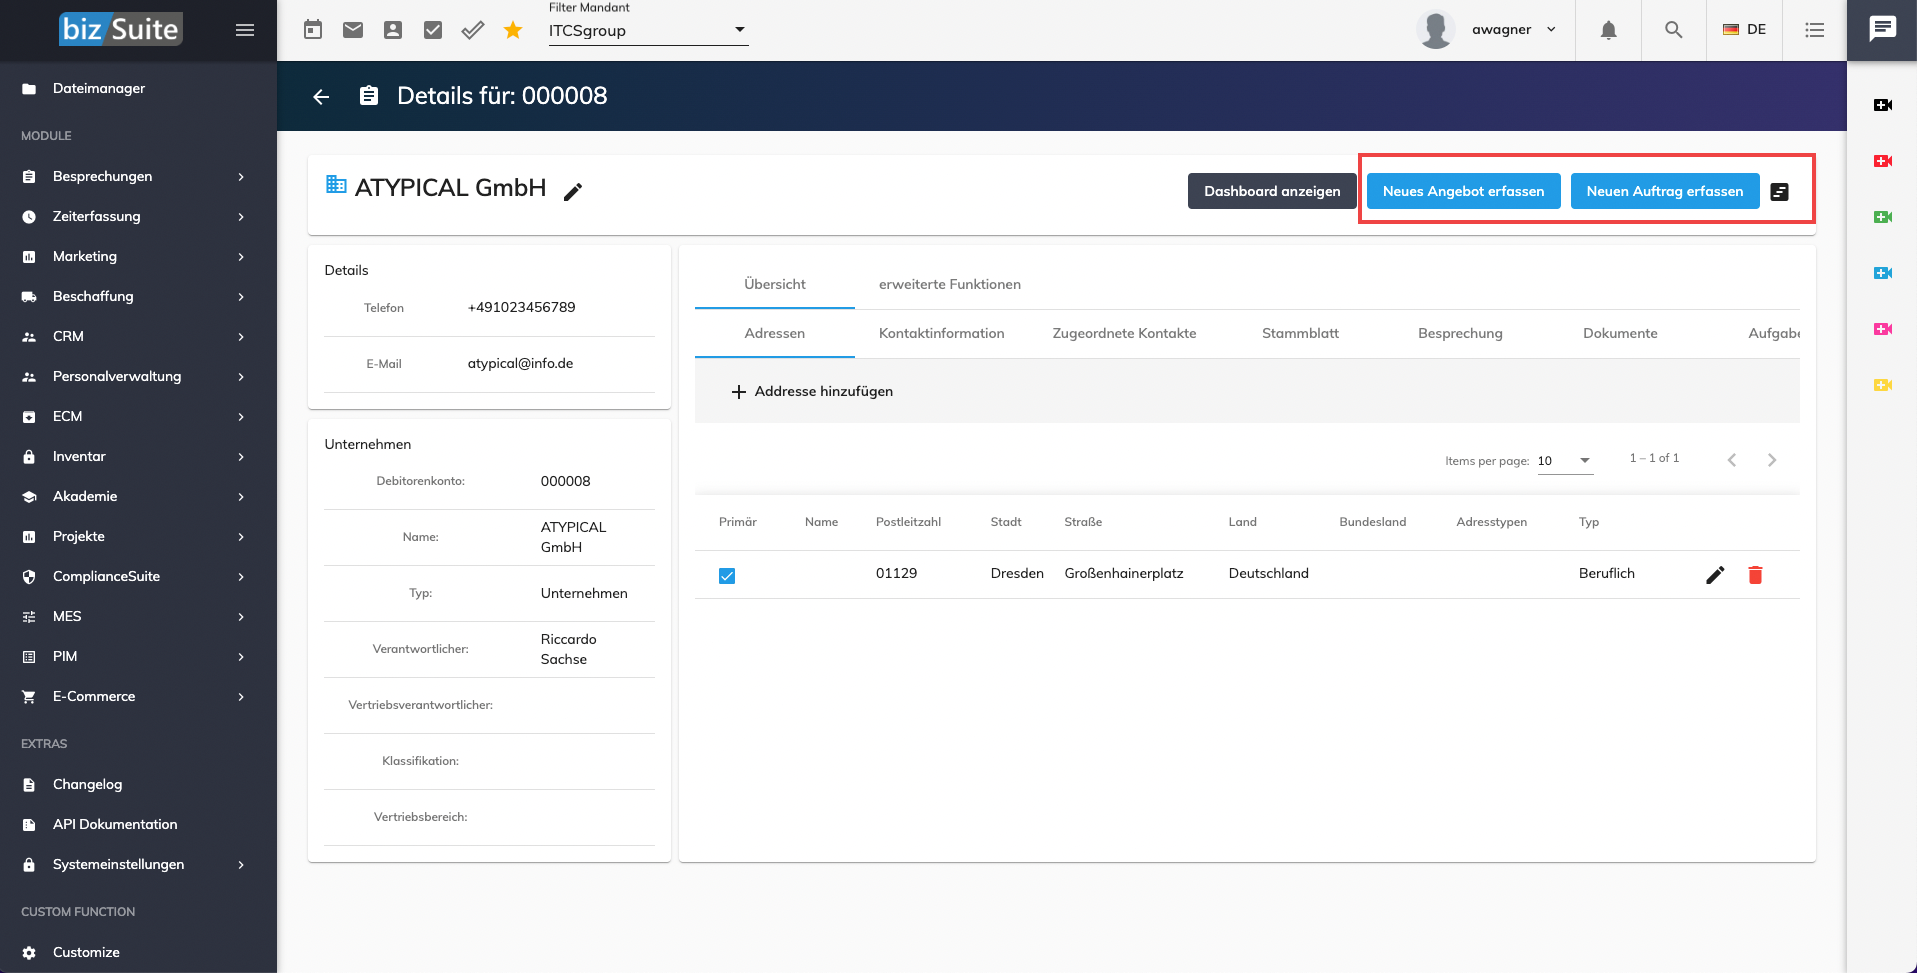Click the blue video-plus icon in right bar
The height and width of the screenshot is (973, 1917).
click(x=1882, y=273)
